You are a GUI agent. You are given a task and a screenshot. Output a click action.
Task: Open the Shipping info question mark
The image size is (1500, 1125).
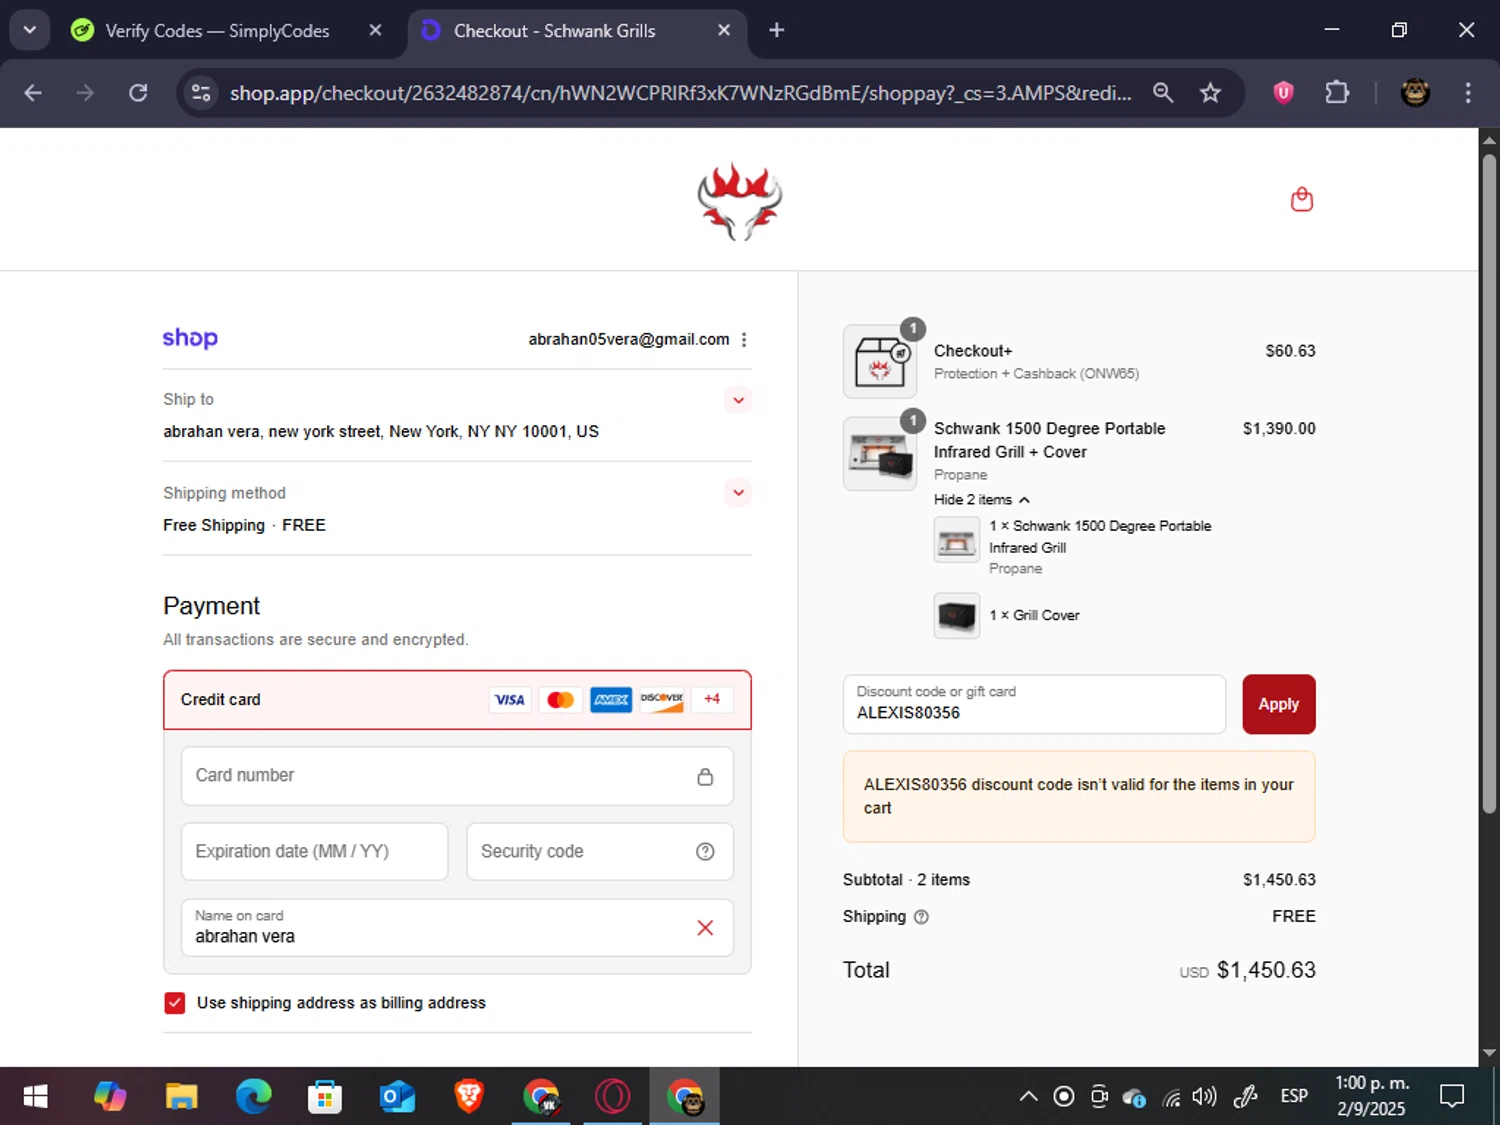click(921, 917)
